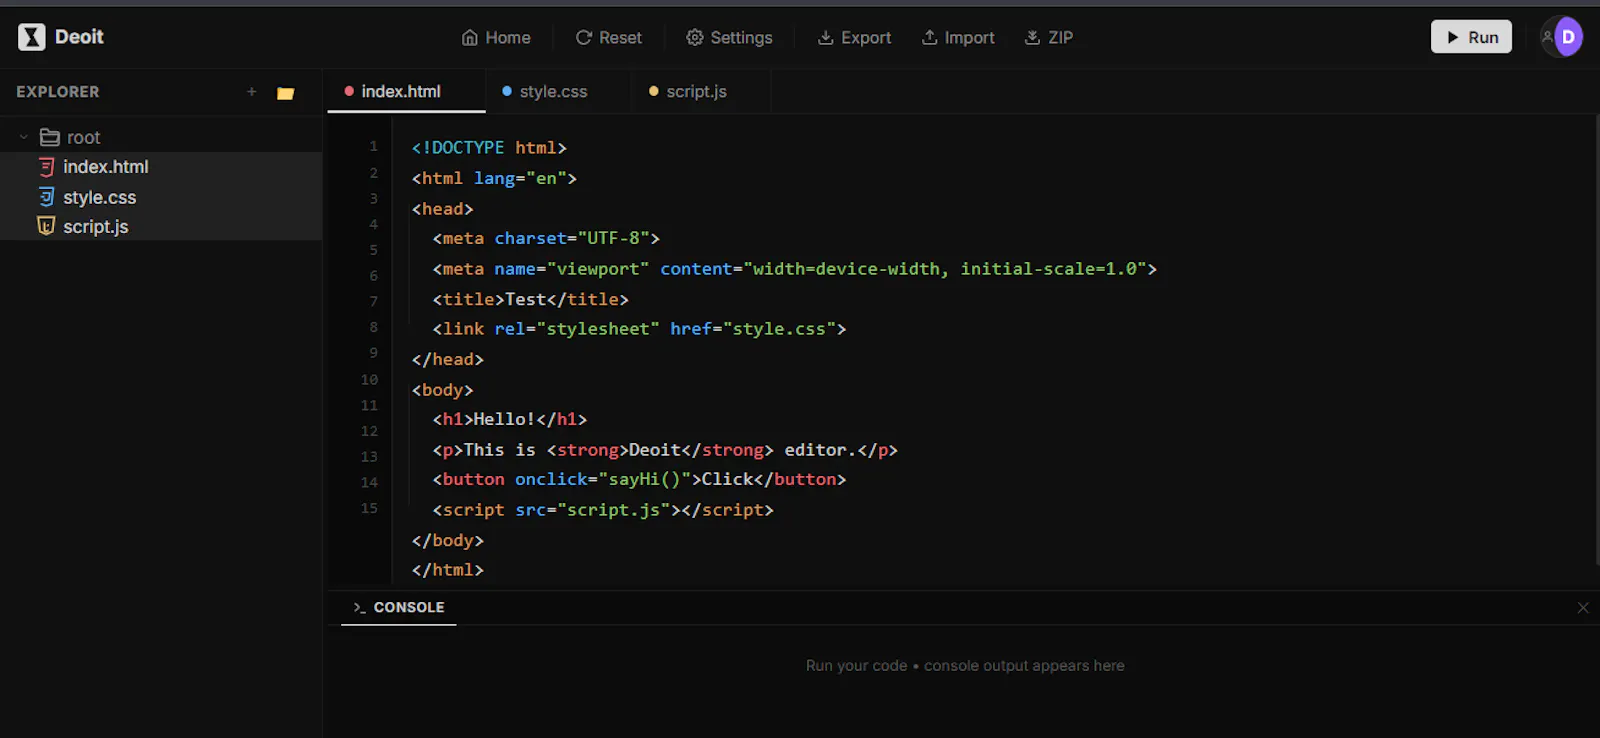Click the EXPLORER panel heading
1600x738 pixels.
click(58, 92)
